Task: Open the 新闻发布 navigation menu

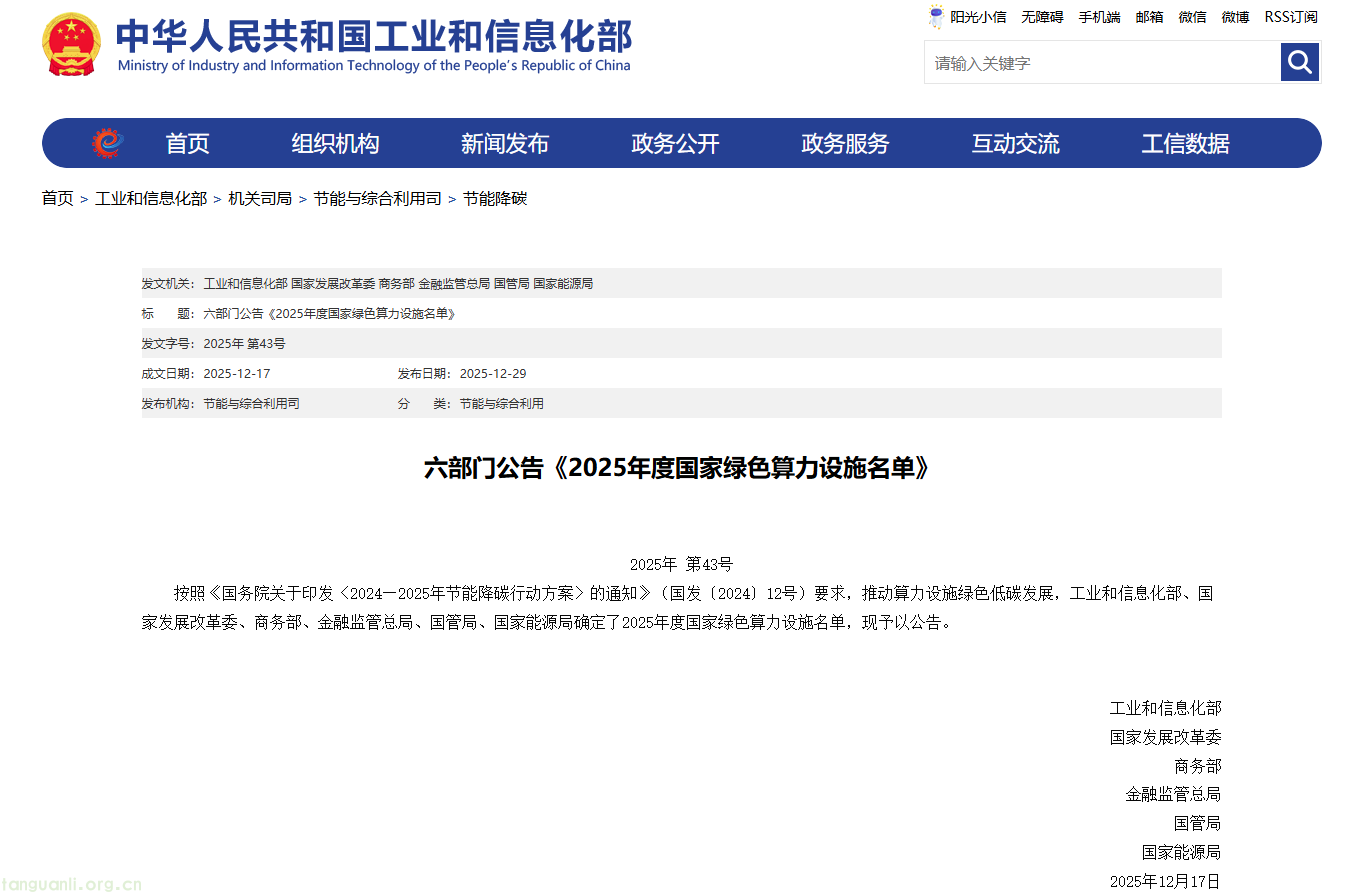Action: pyautogui.click(x=504, y=143)
